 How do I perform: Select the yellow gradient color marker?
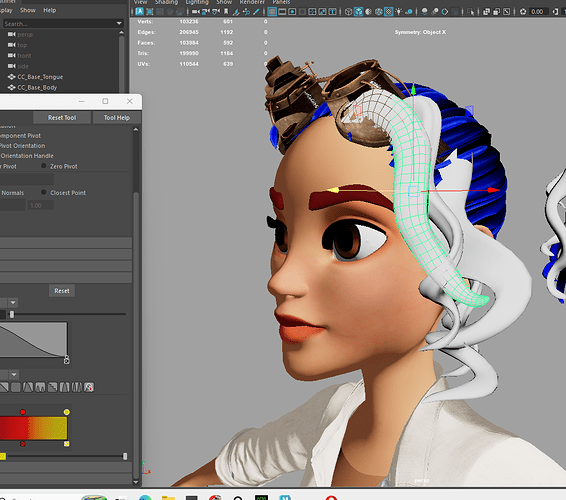[66, 412]
